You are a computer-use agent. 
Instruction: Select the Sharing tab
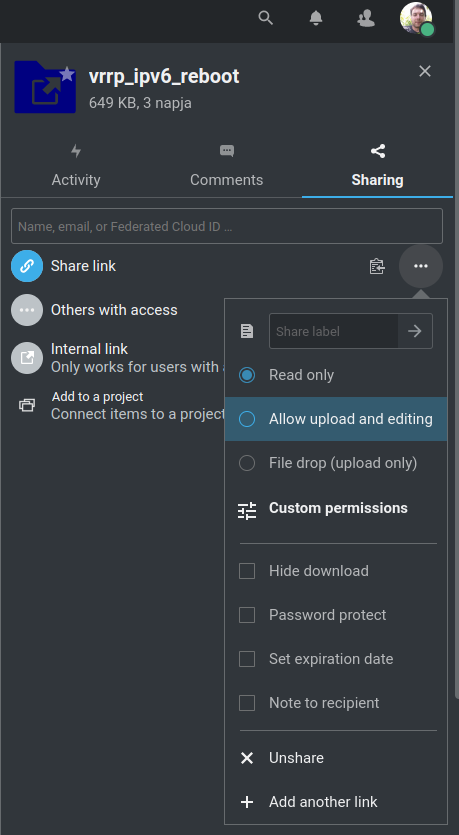pyautogui.click(x=377, y=166)
